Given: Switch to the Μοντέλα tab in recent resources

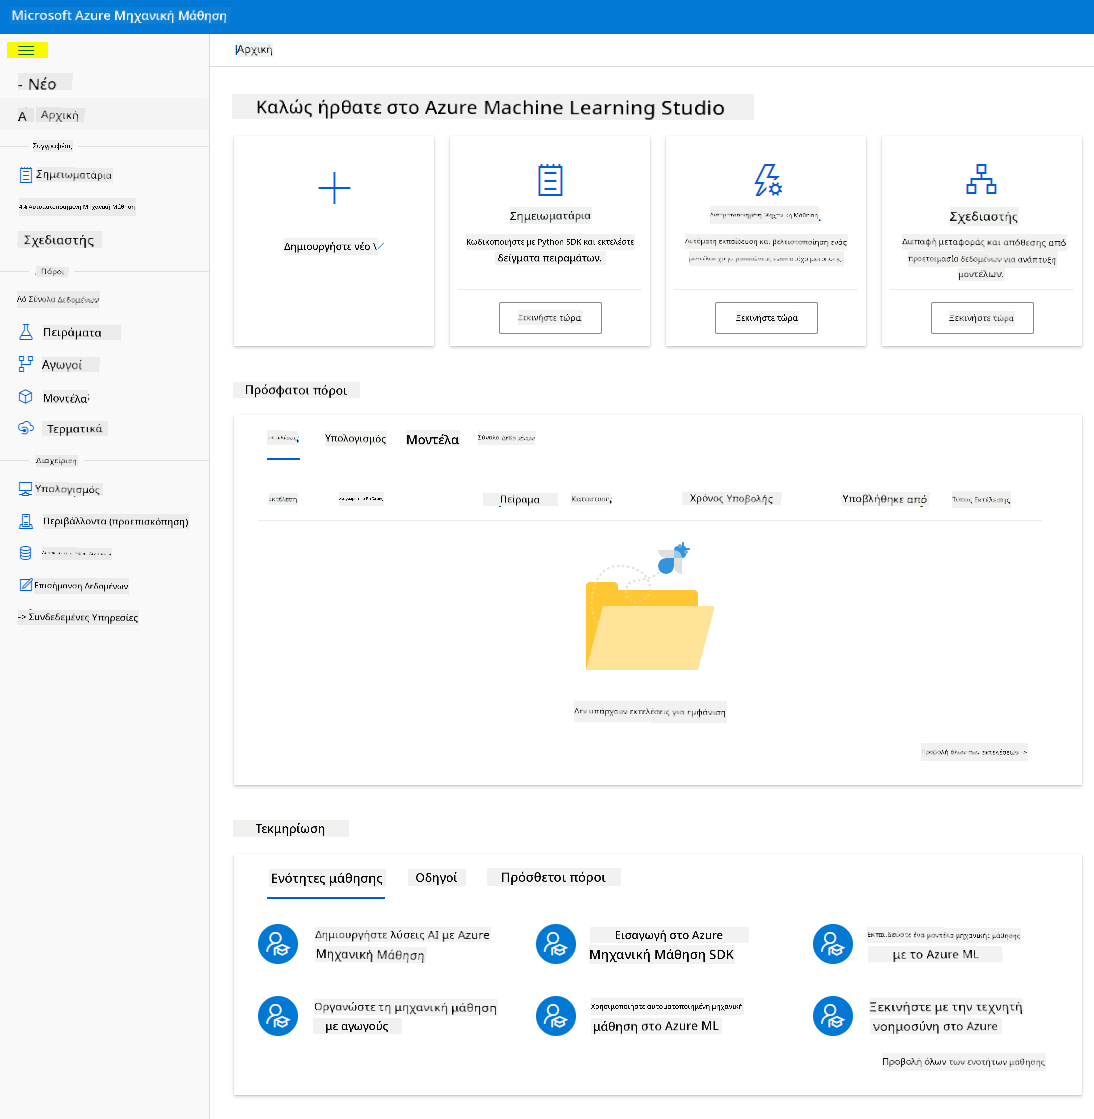Looking at the screenshot, I should point(432,440).
